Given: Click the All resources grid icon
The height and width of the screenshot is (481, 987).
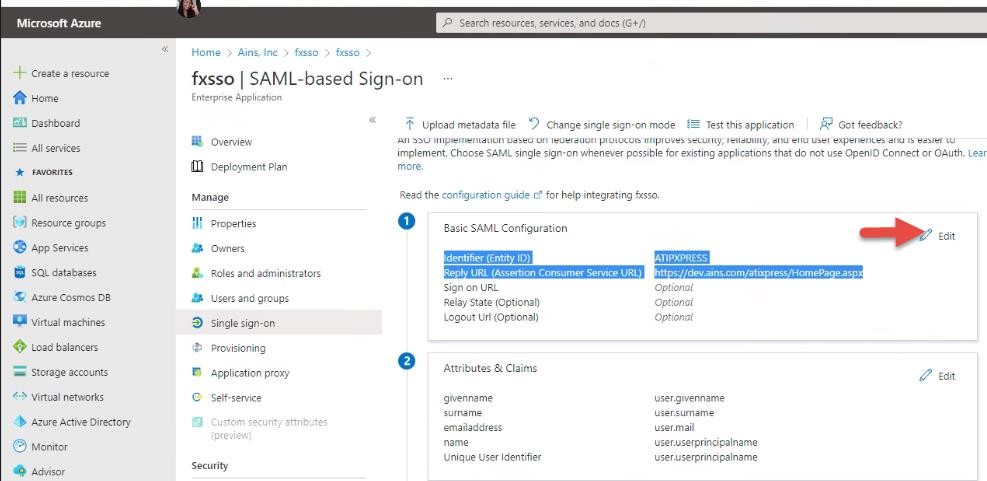Looking at the screenshot, I should click(x=20, y=198).
